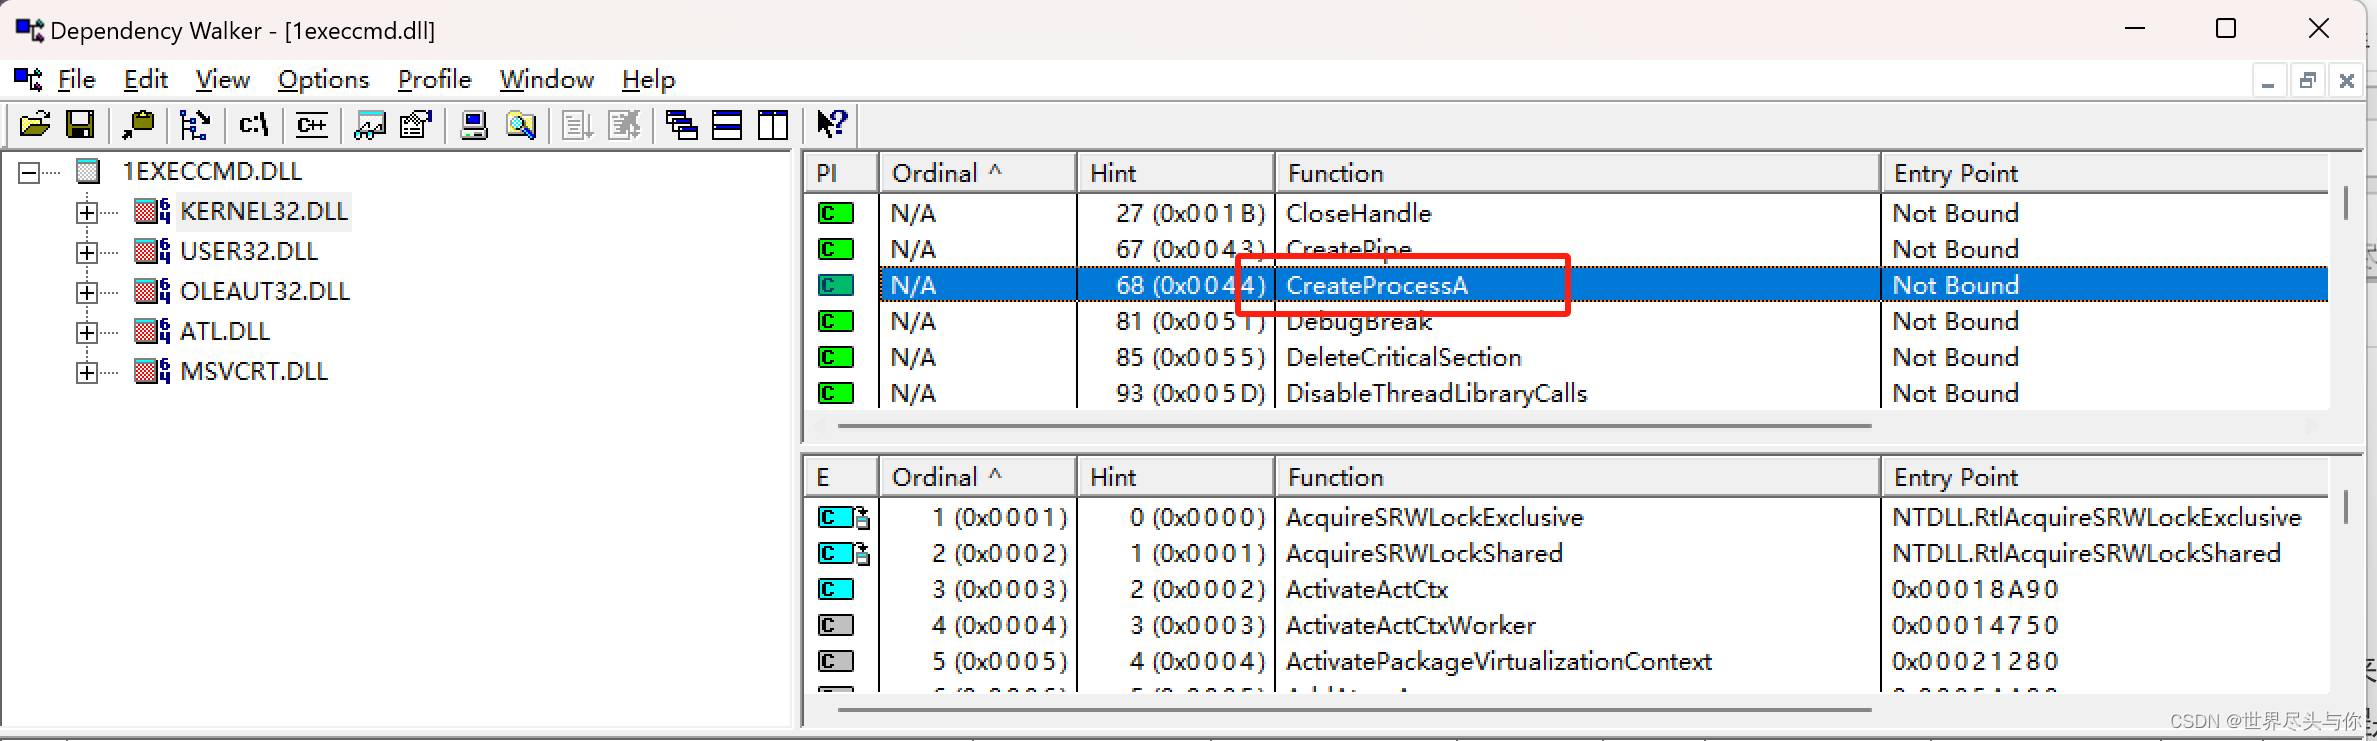Open the Properties toolbar icon
The height and width of the screenshot is (741, 2377).
point(415,125)
